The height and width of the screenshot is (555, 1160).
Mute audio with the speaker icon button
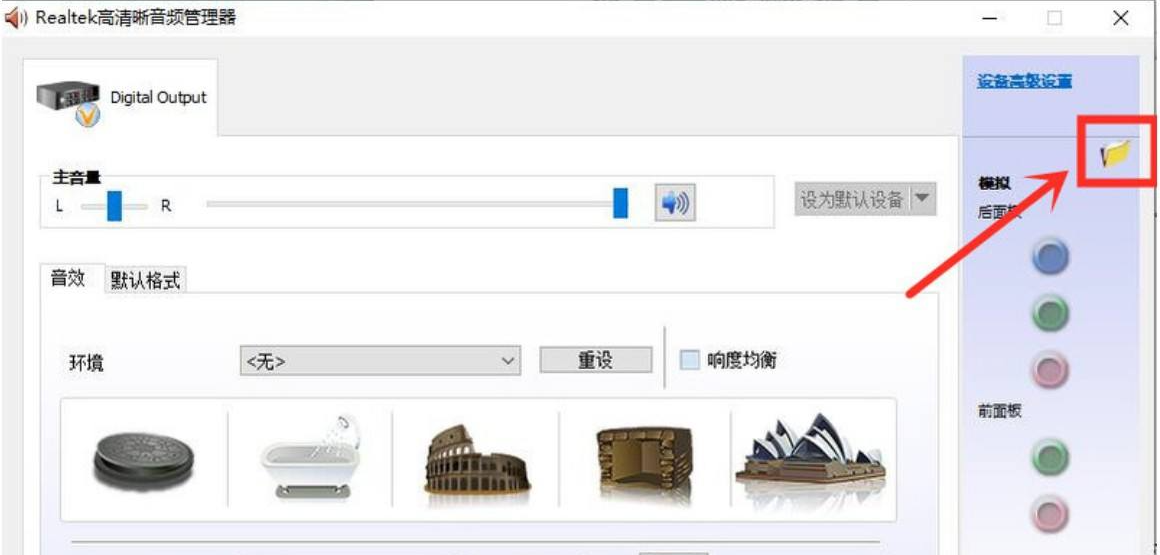click(x=675, y=202)
